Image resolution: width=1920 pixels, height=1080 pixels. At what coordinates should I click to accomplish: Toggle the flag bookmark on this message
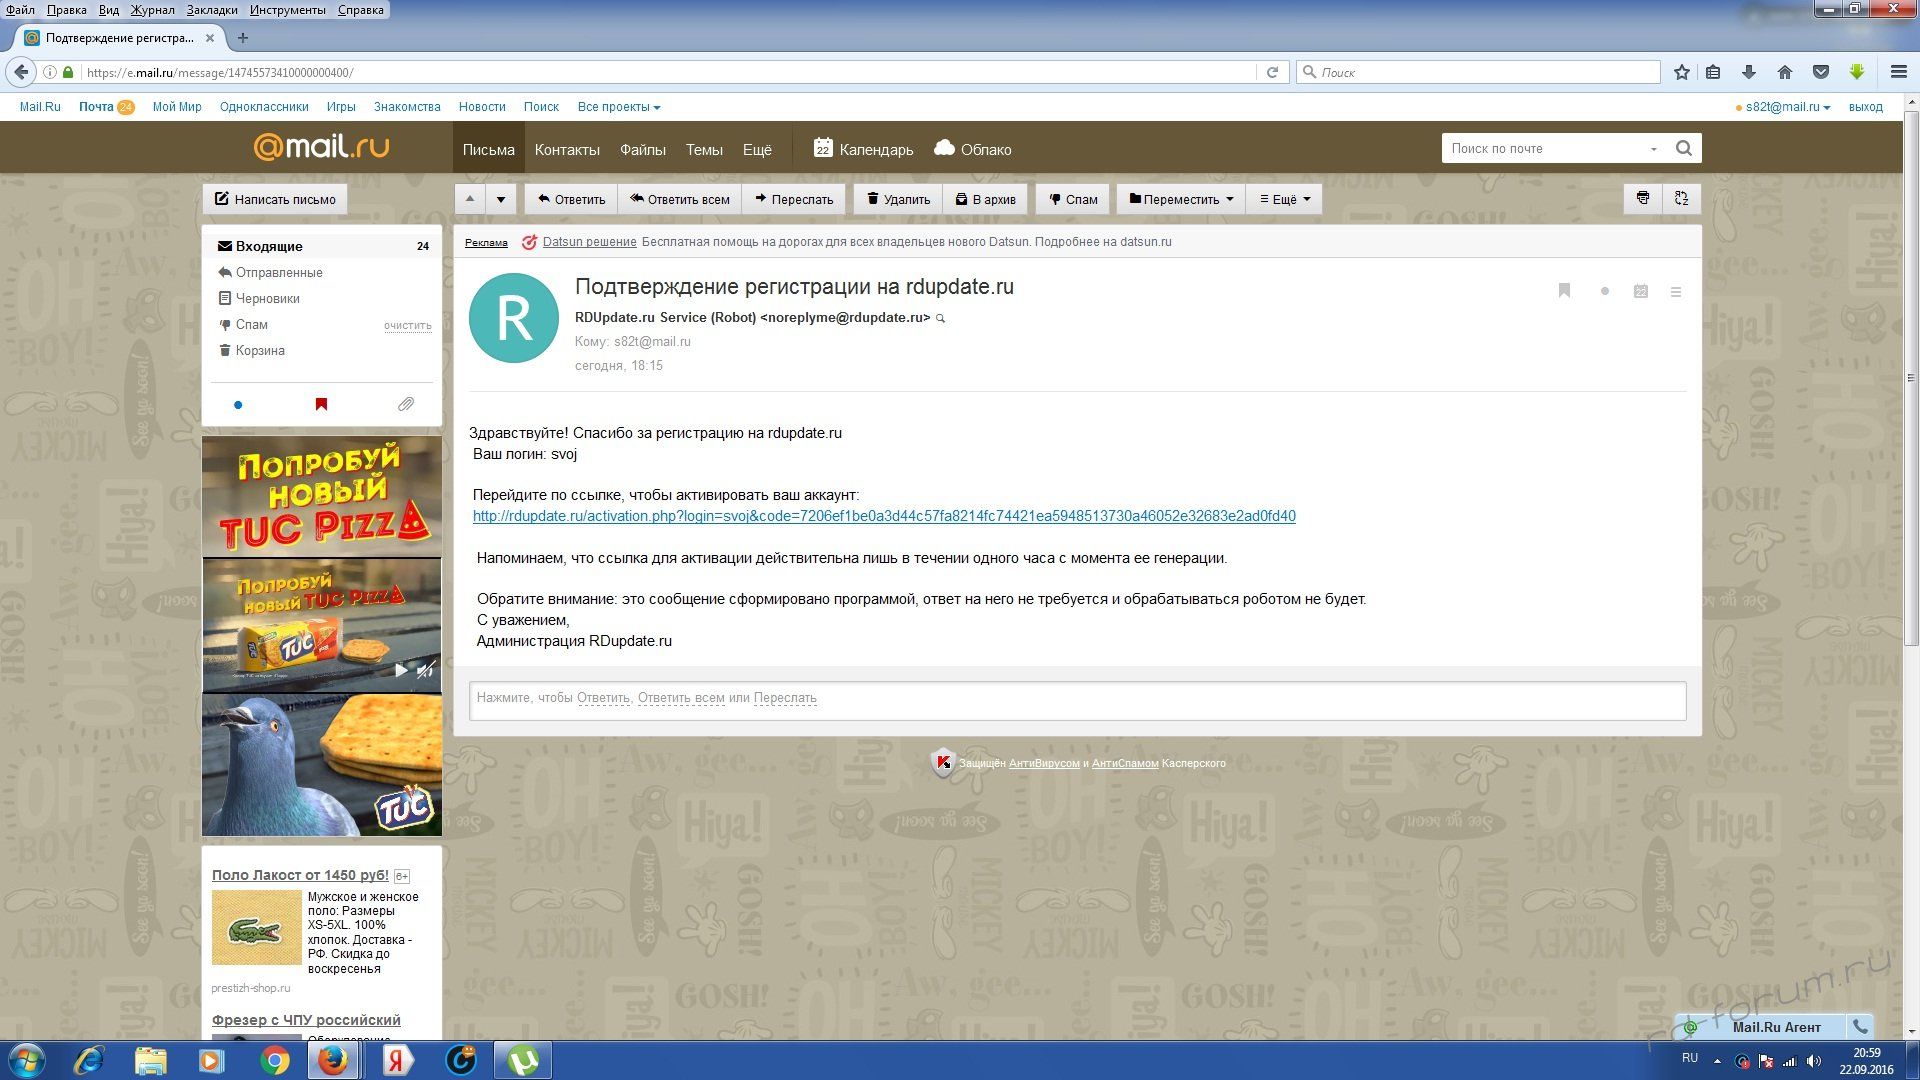click(x=1564, y=291)
